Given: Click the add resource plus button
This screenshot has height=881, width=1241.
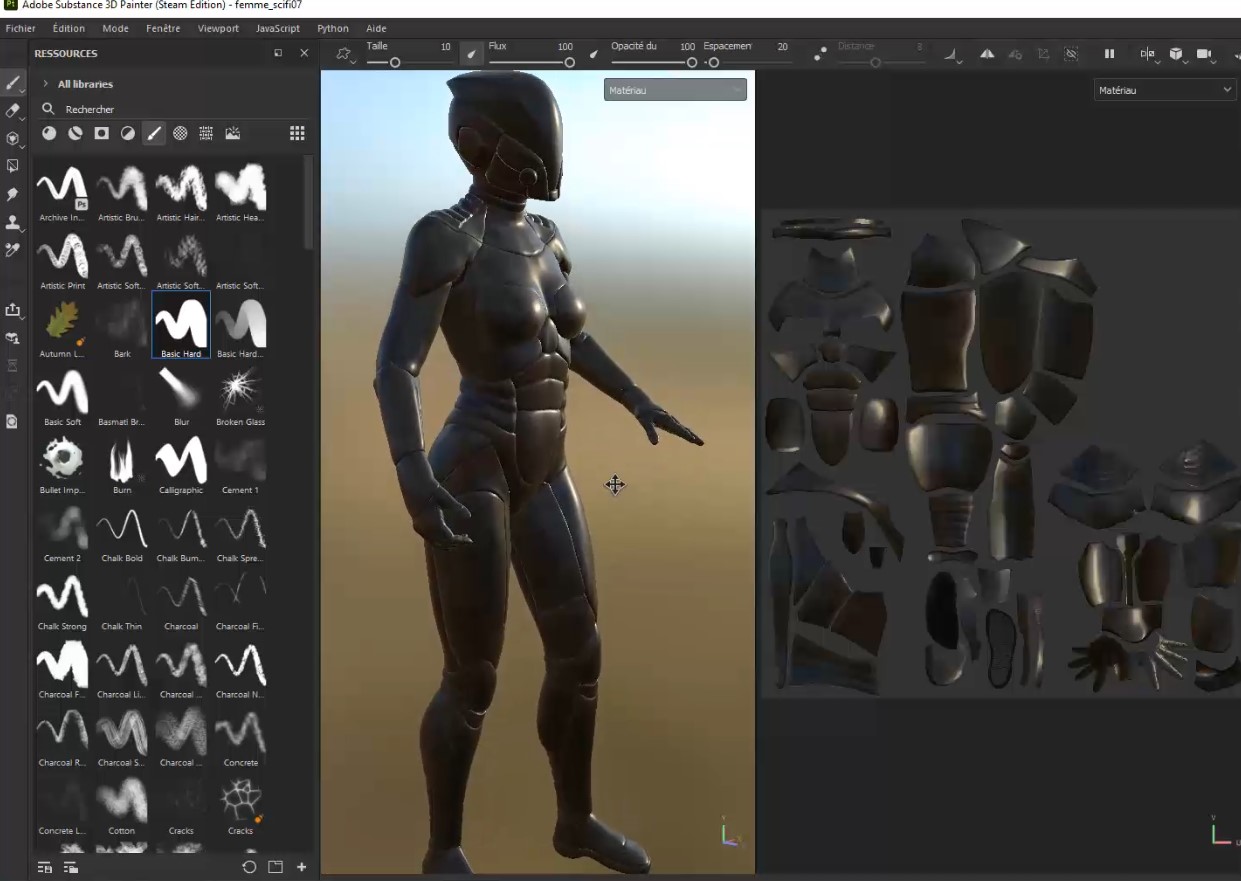Looking at the screenshot, I should [x=301, y=867].
